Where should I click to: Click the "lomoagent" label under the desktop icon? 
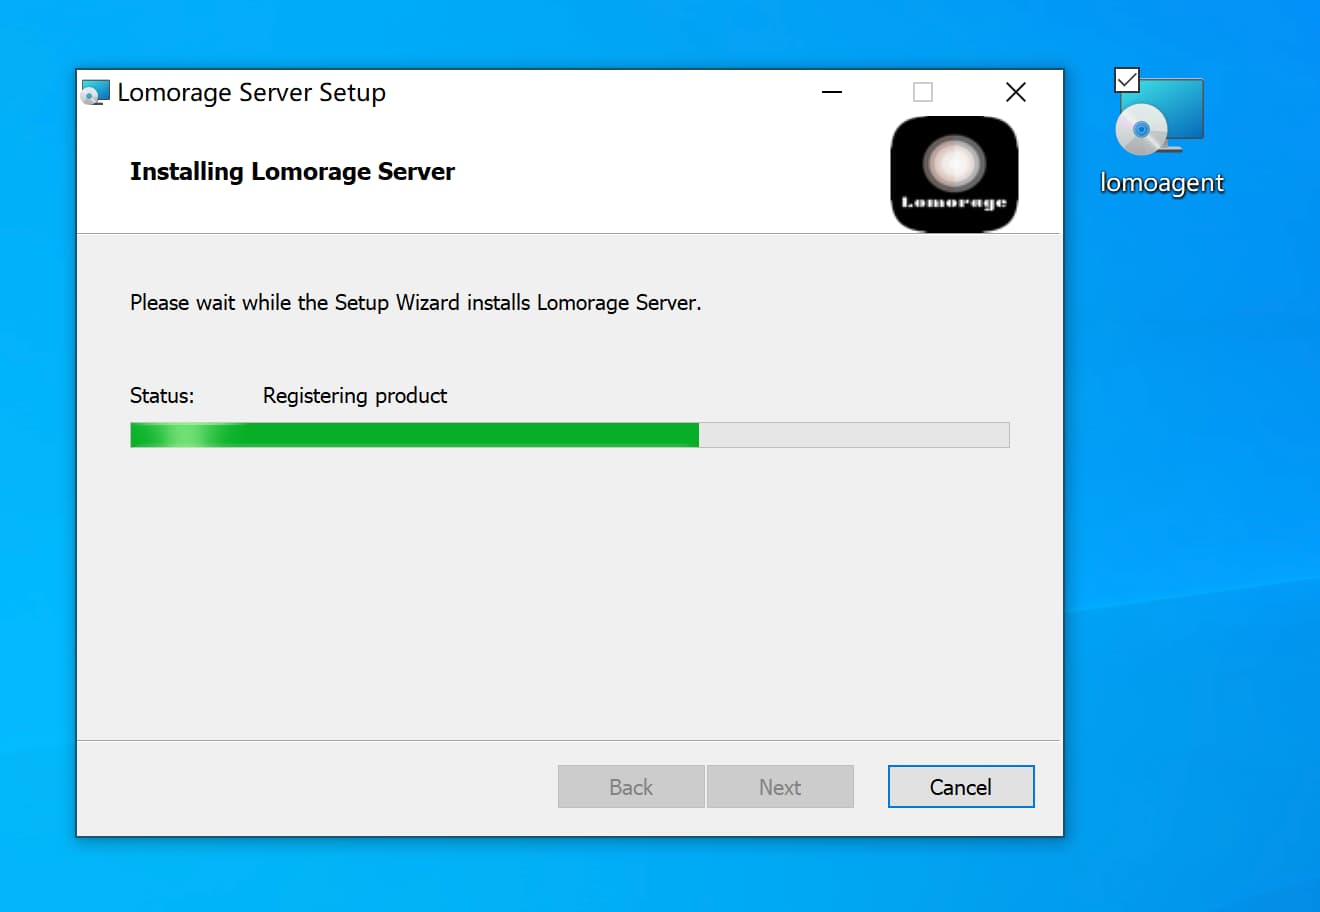pyautogui.click(x=1161, y=183)
